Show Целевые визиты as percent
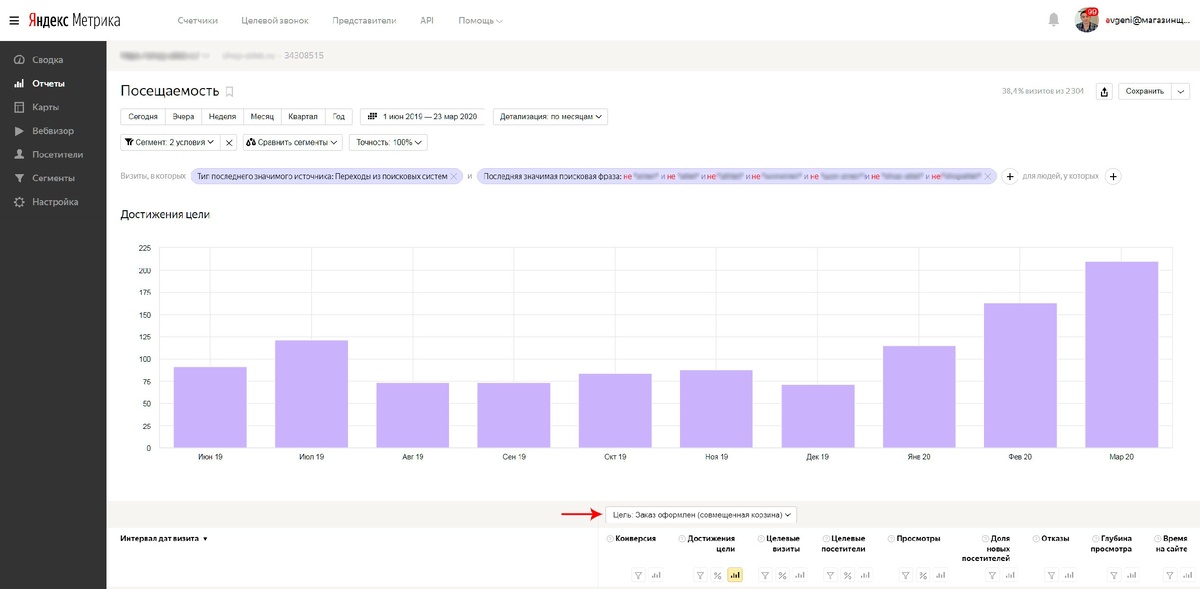The width and height of the screenshot is (1200, 589). (x=782, y=575)
